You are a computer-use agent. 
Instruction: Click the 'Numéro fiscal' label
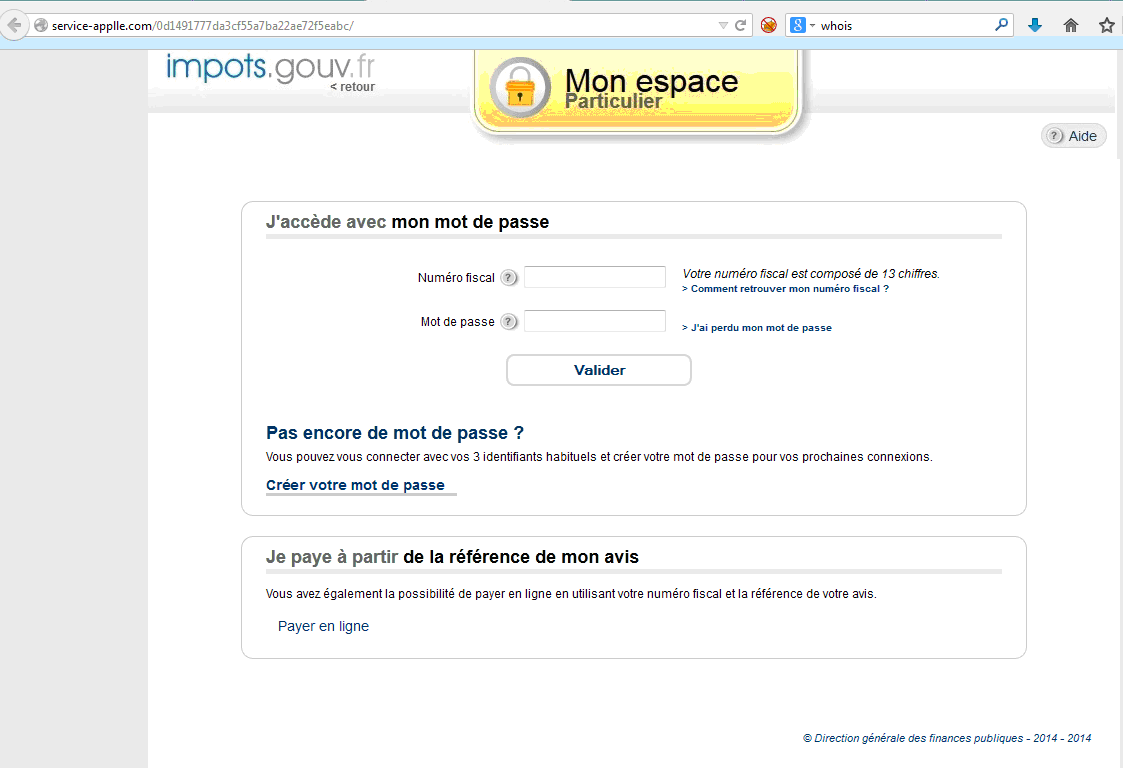(456, 278)
